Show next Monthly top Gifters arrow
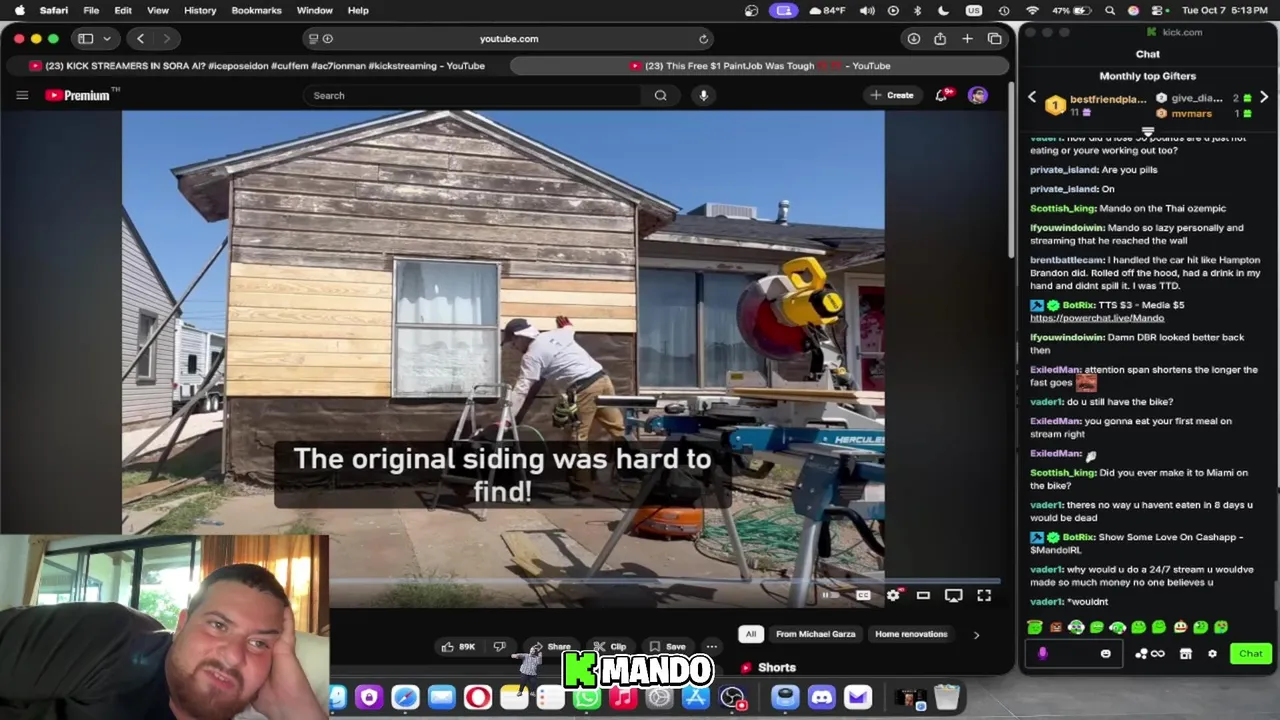Screen dimensions: 1280x720 1264,97
